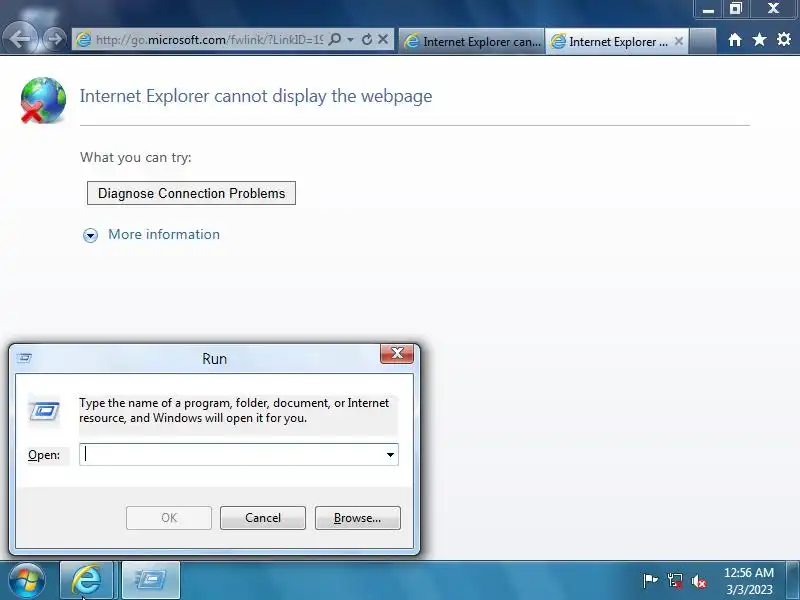Image resolution: width=800 pixels, height=600 pixels.
Task: Click the Run program icon beside description
Action: 44,411
